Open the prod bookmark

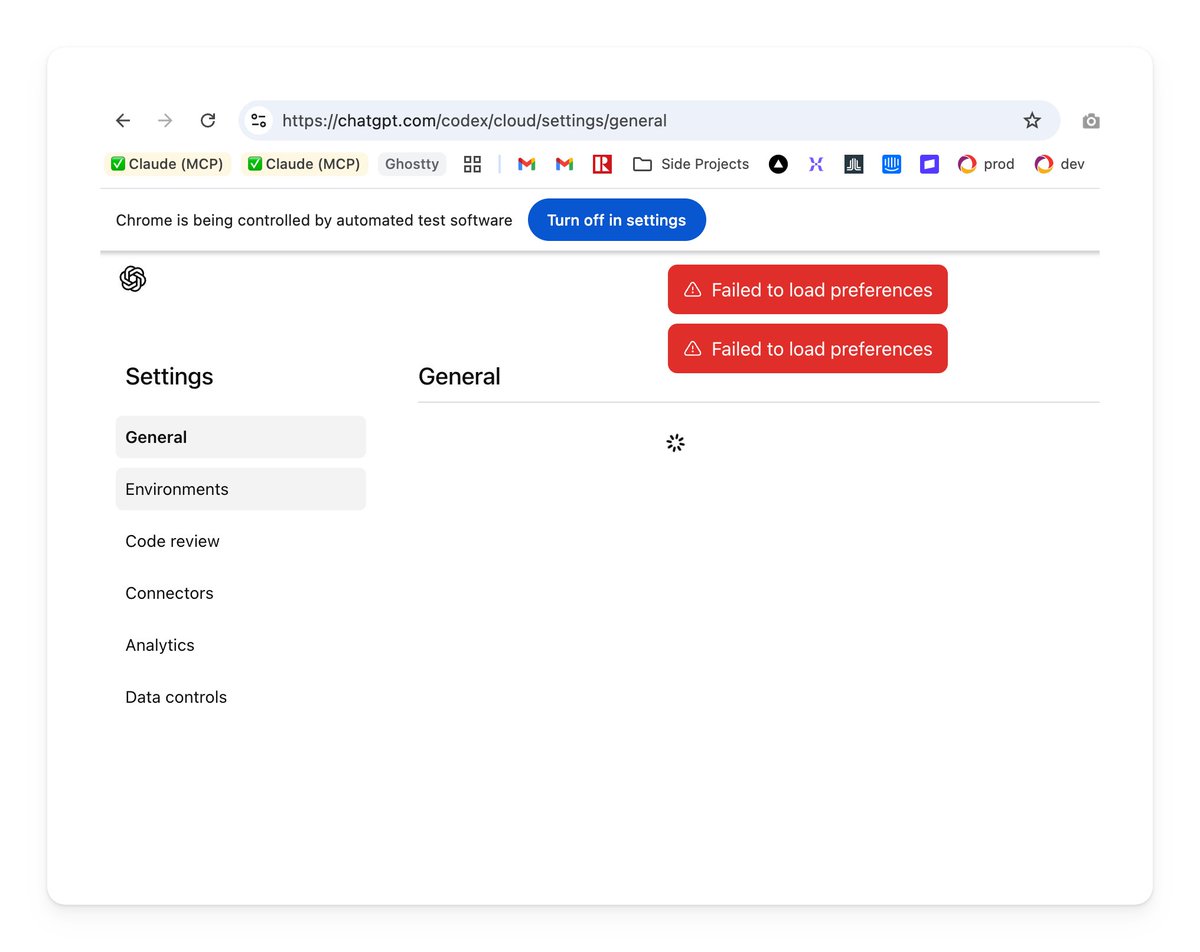(x=986, y=164)
